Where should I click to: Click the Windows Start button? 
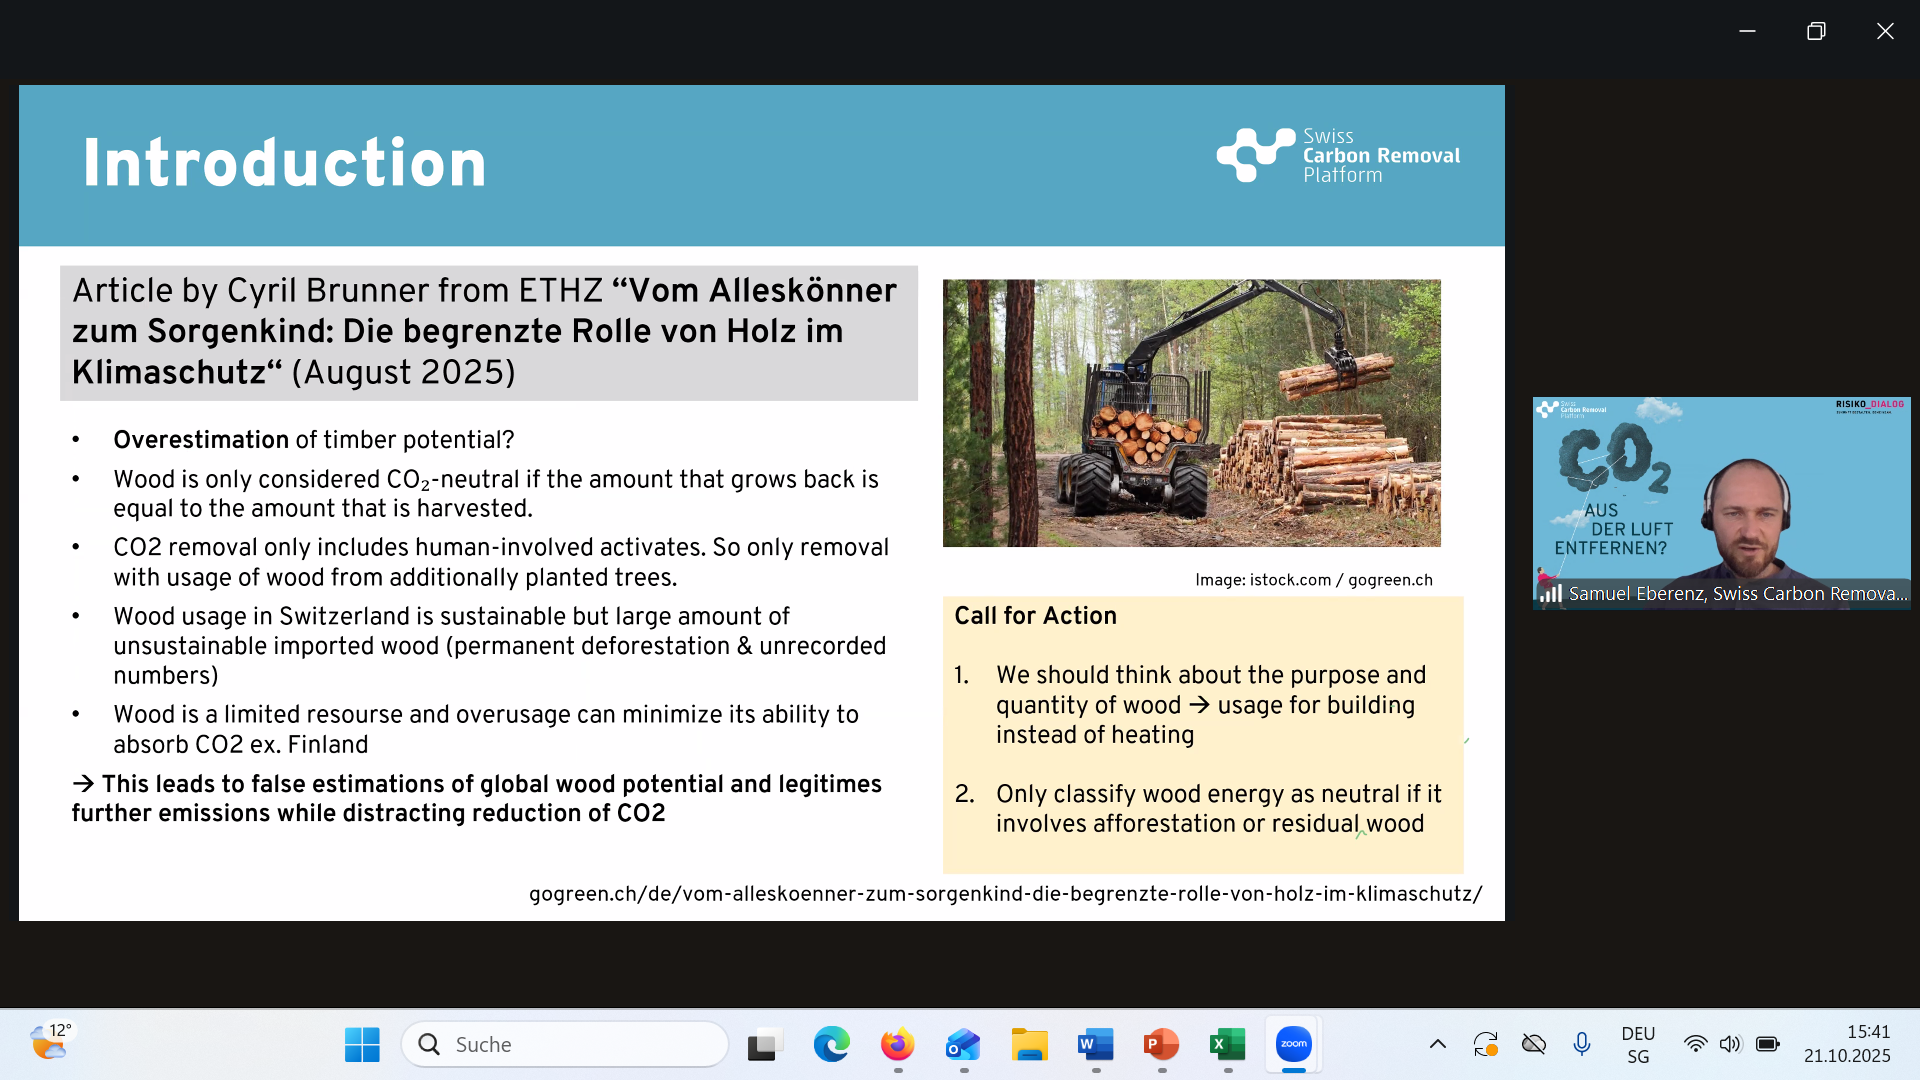362,1045
